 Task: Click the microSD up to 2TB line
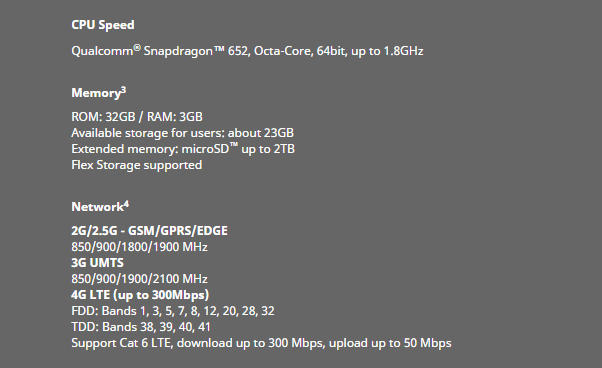[x=183, y=149]
